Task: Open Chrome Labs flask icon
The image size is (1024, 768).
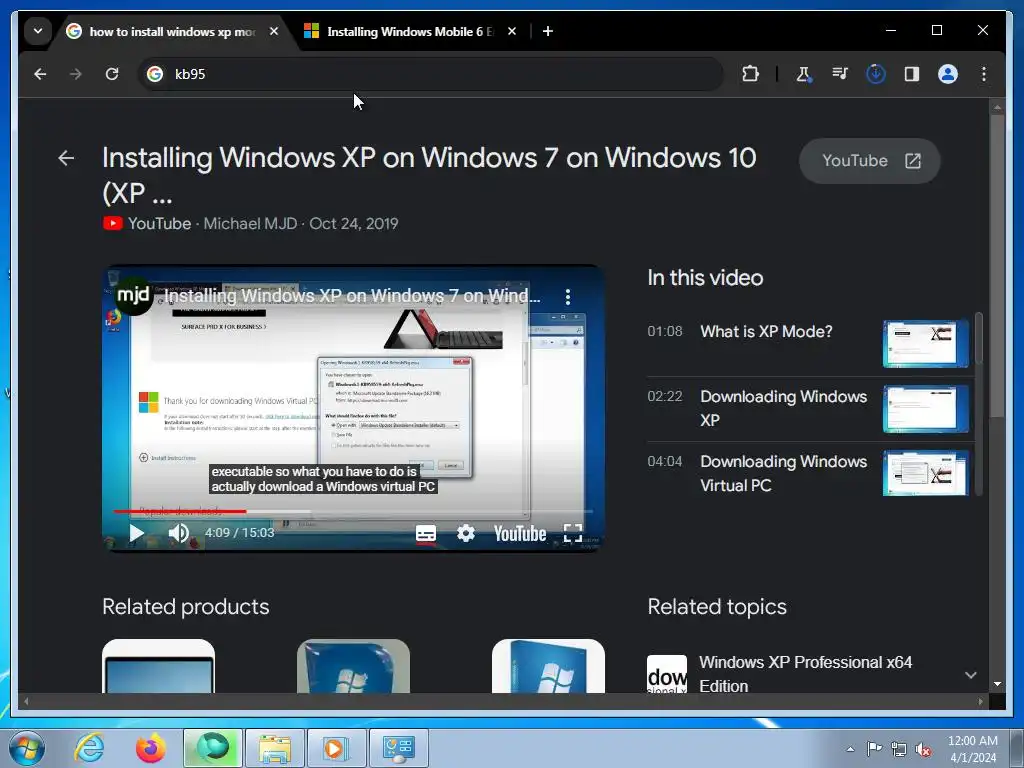Action: point(804,74)
